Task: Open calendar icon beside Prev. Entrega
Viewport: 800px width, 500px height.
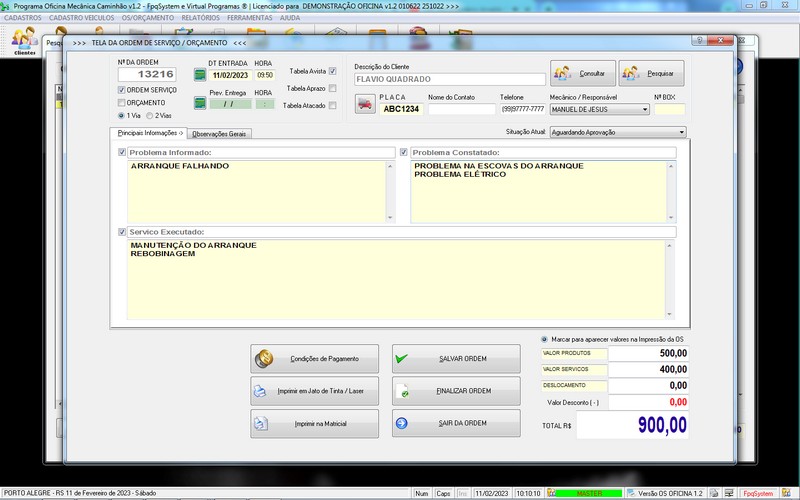Action: (x=199, y=104)
